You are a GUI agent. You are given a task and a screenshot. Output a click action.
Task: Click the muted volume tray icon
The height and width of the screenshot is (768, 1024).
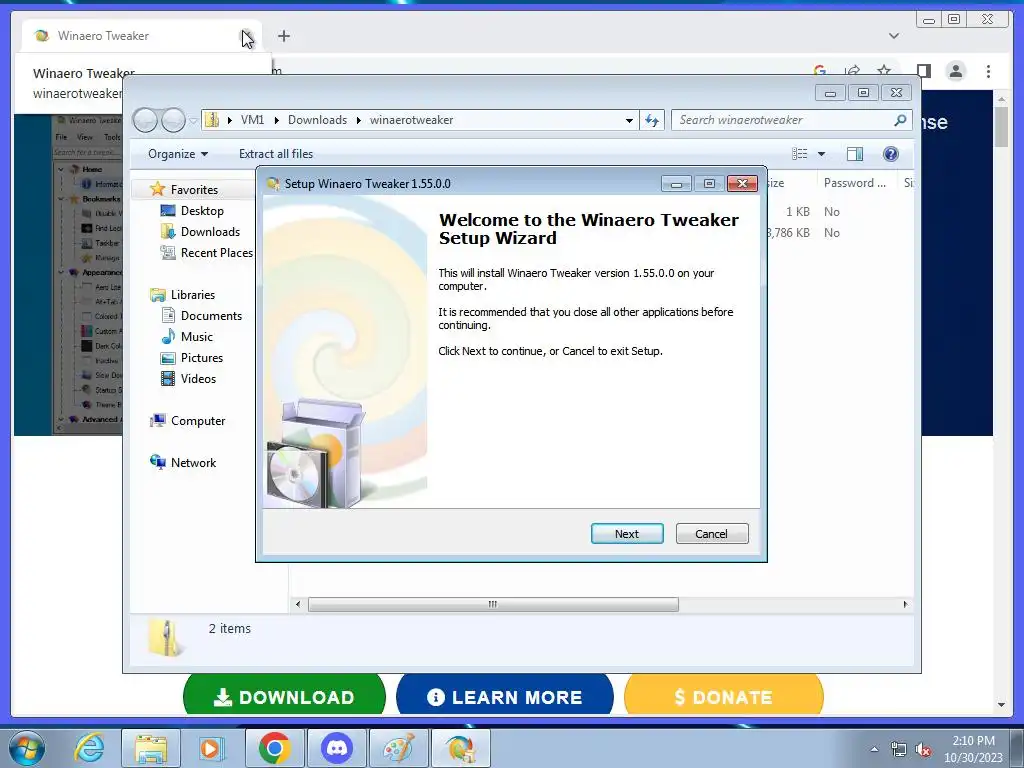[x=923, y=750]
